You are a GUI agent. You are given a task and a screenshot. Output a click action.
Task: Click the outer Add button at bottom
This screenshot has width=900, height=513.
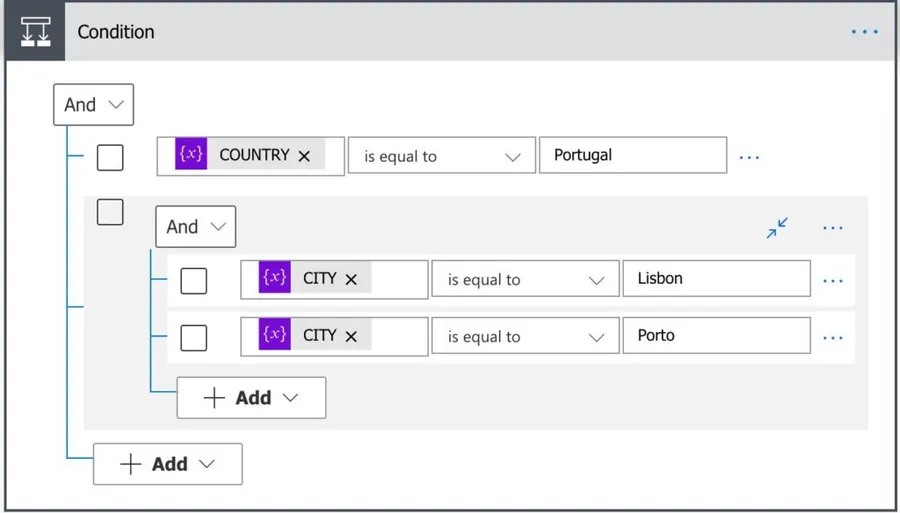point(167,464)
